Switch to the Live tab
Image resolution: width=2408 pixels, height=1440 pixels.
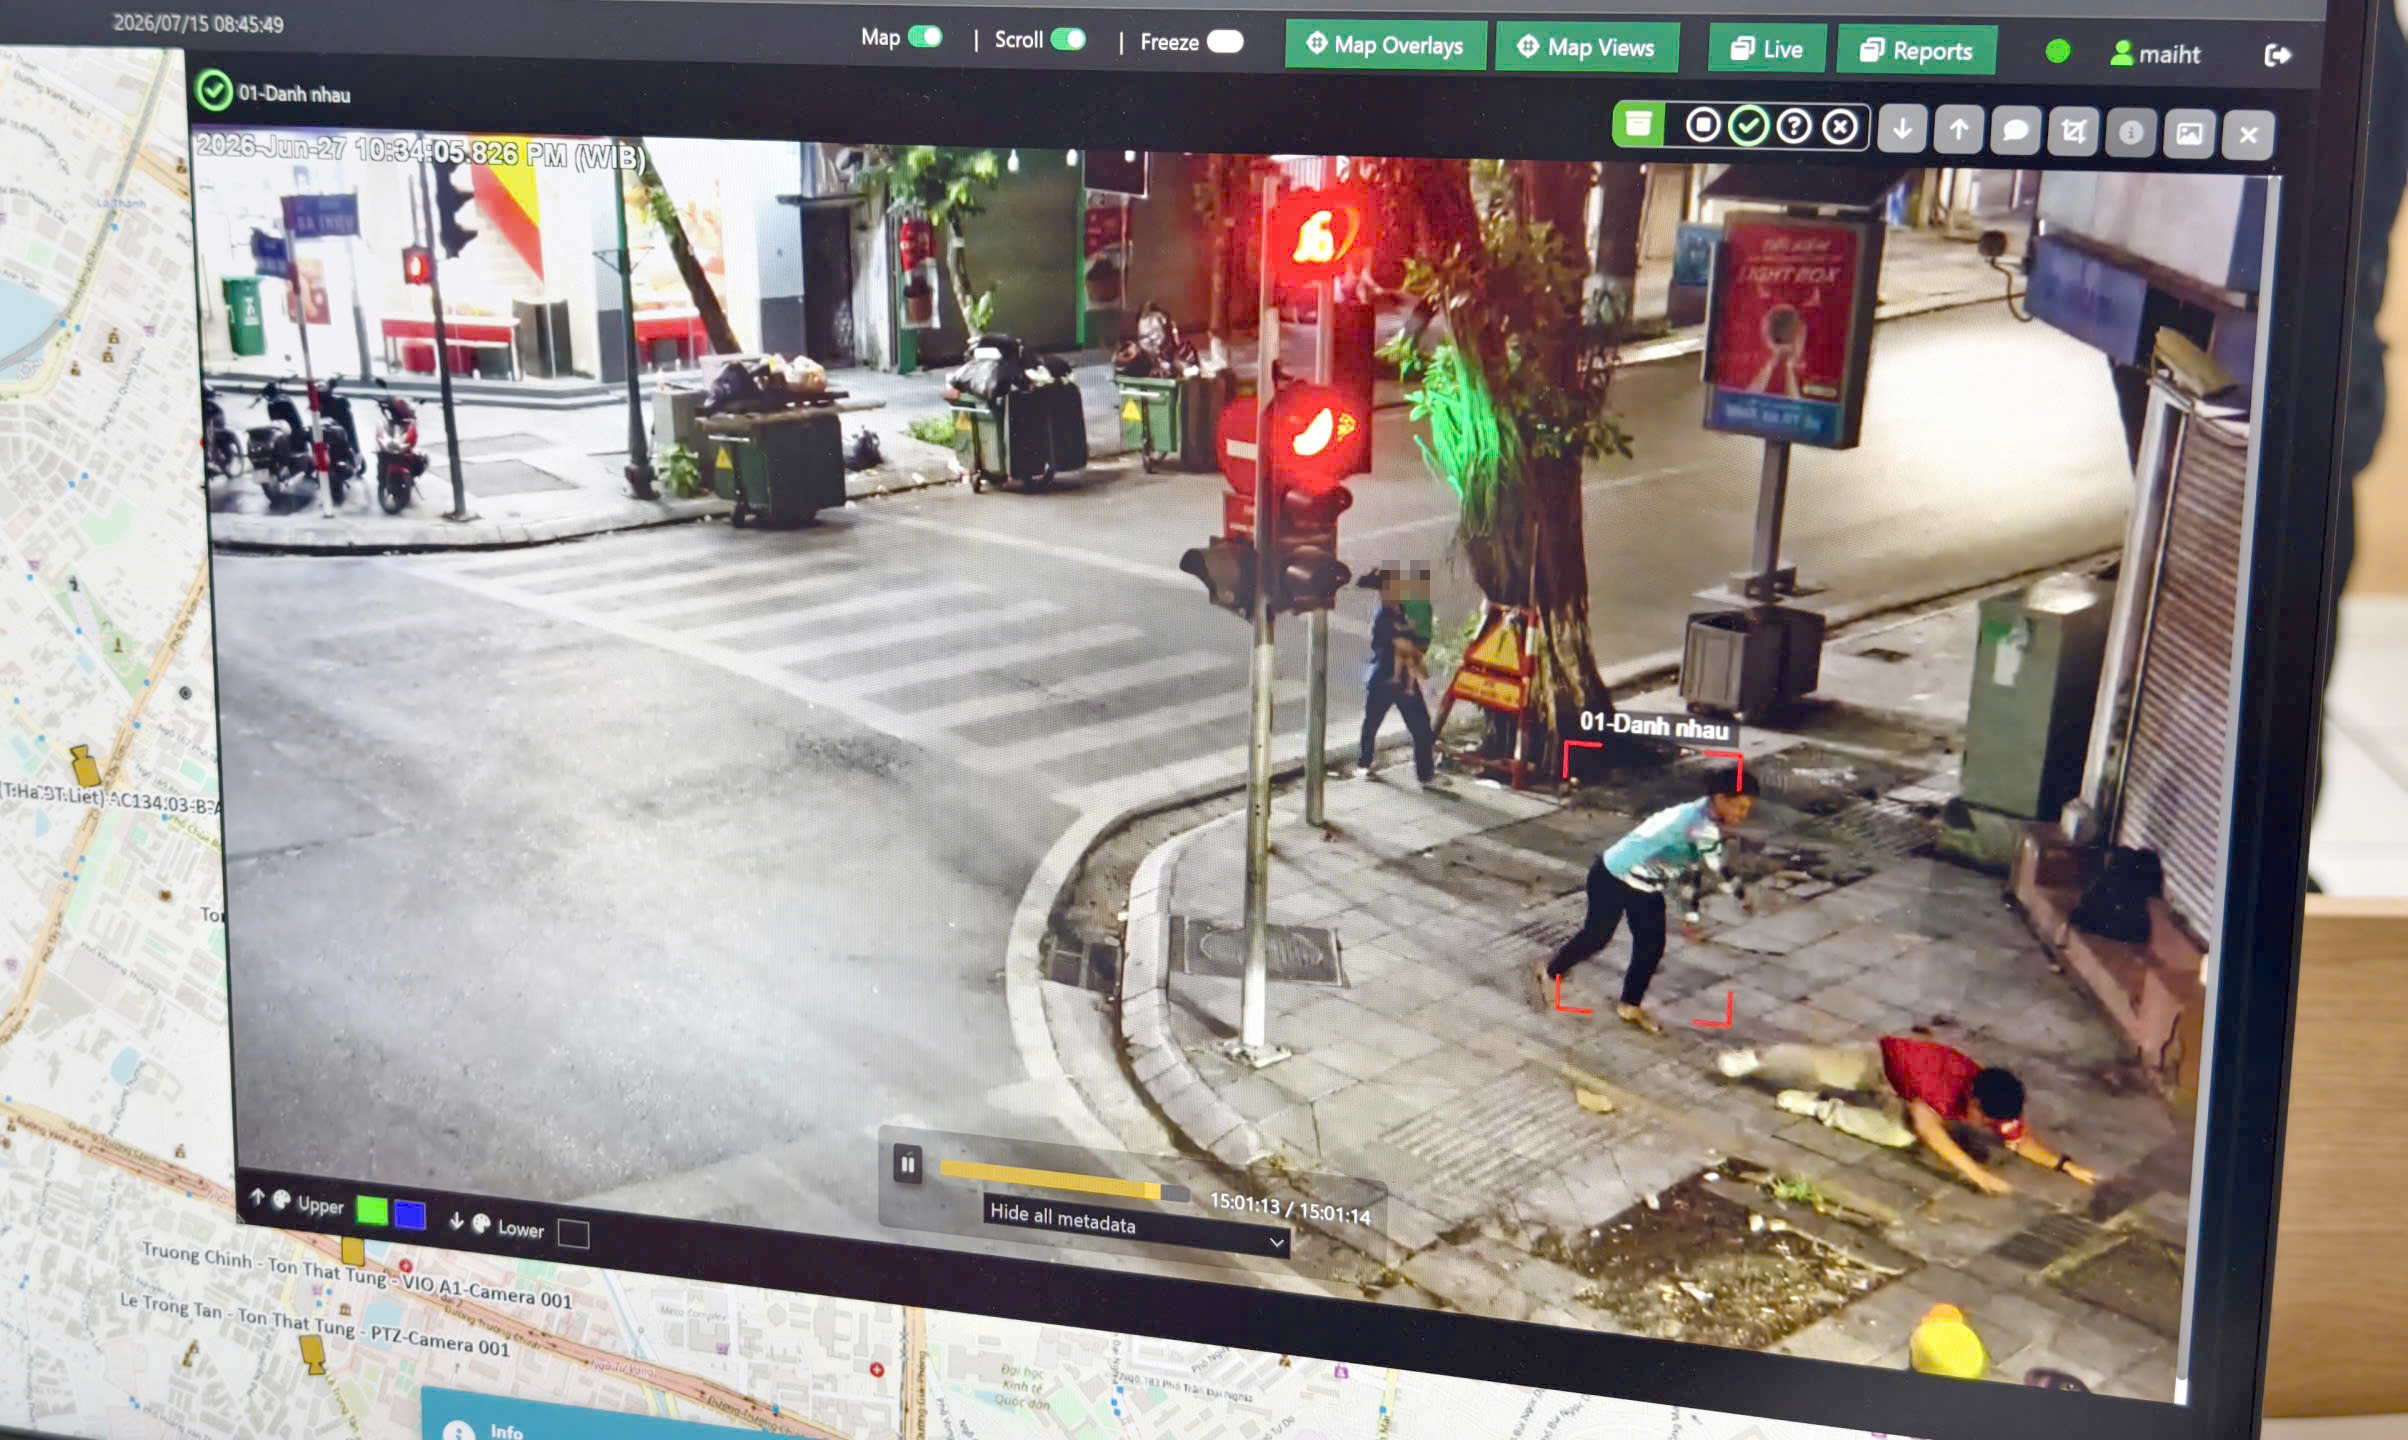pos(1767,49)
